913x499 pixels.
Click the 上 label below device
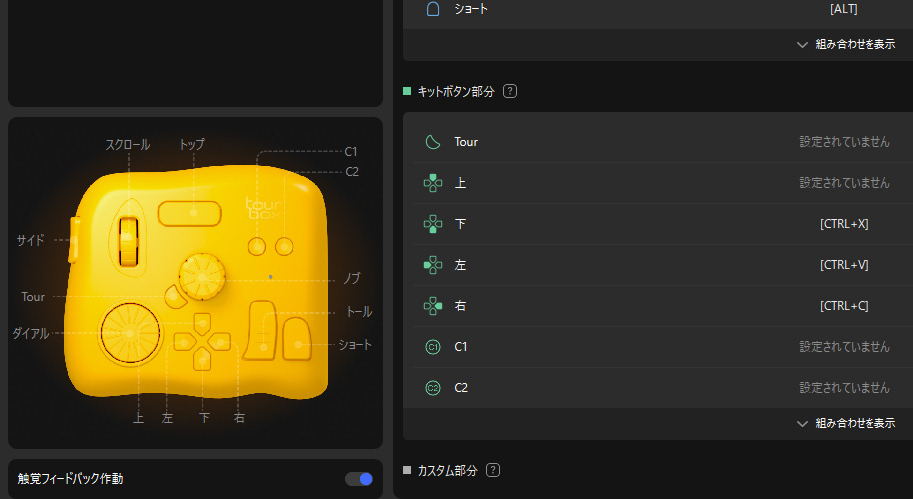point(139,418)
